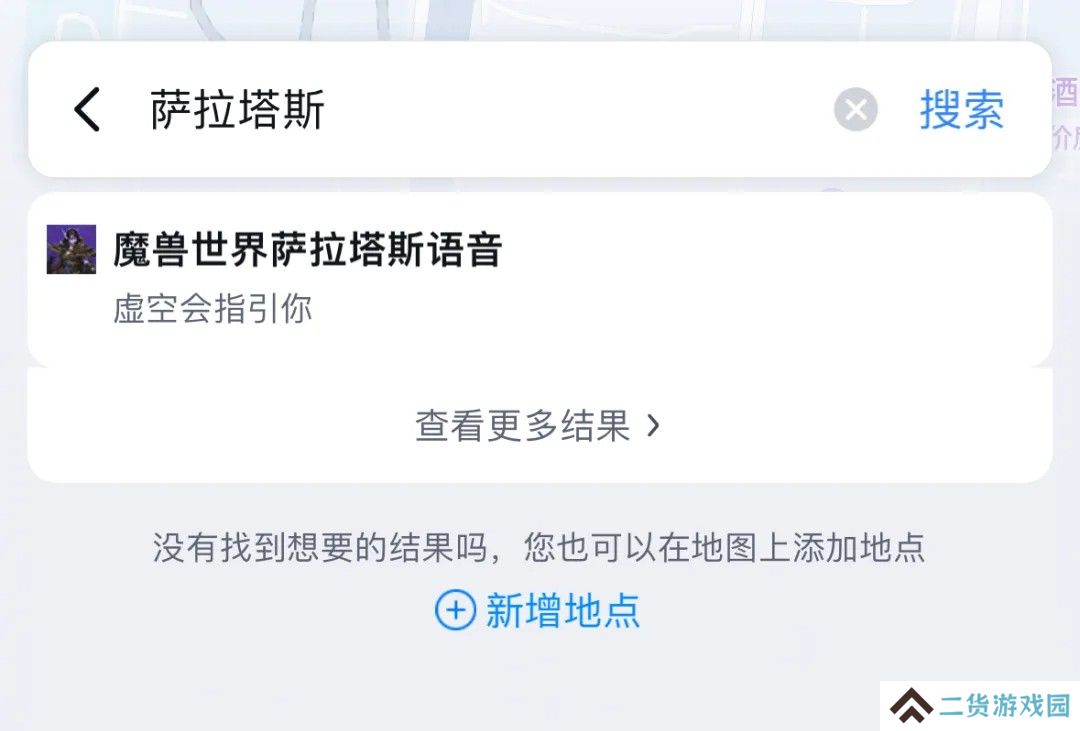Click the partially visible 介 text at right edge

point(1066,138)
